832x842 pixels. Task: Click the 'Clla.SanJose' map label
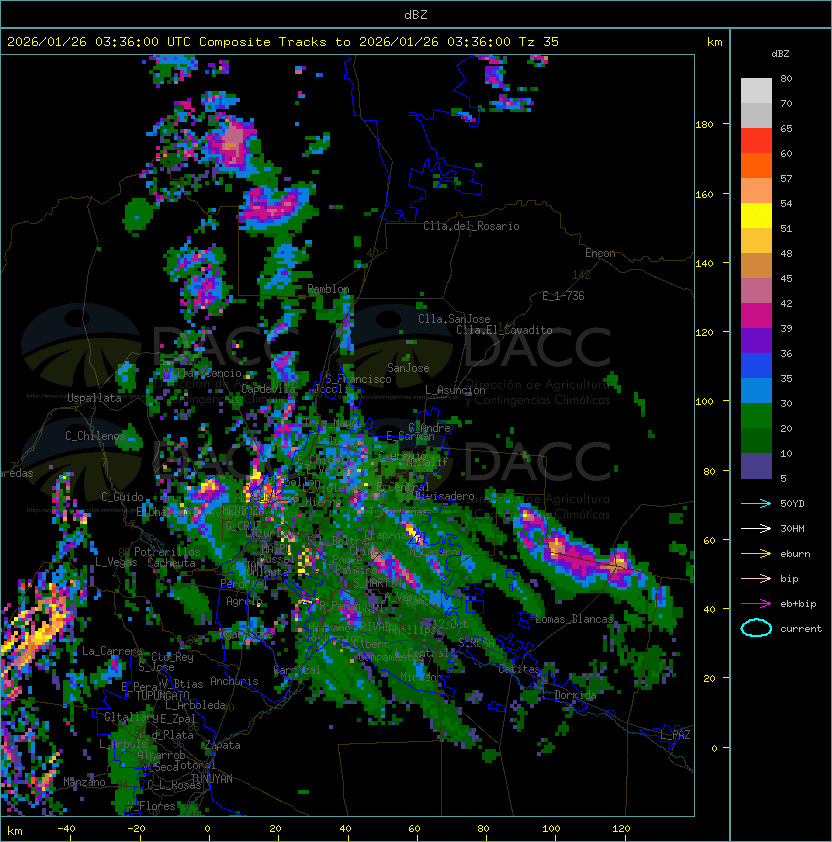[x=454, y=319]
